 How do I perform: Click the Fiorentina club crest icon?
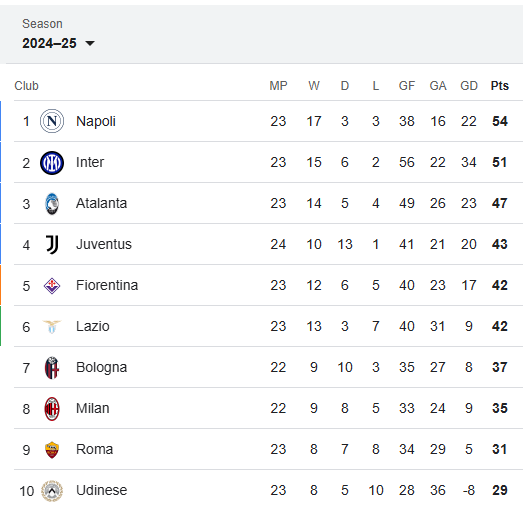point(52,286)
